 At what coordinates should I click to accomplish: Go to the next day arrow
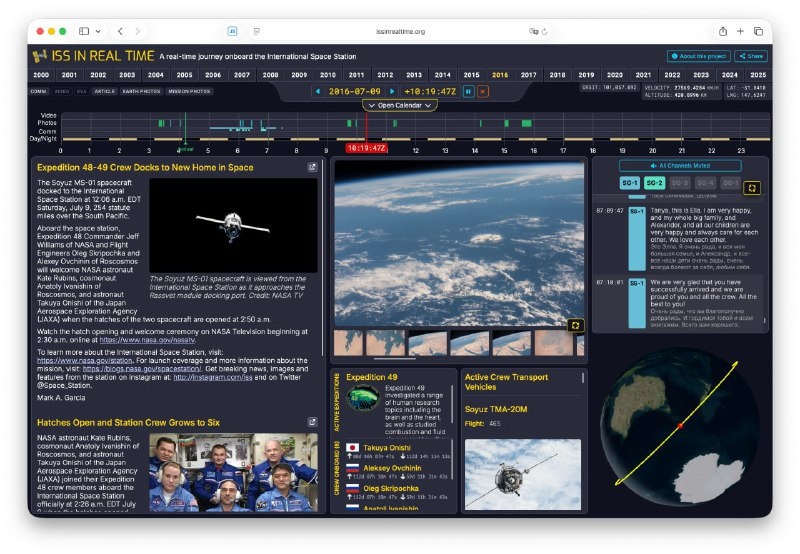coord(392,91)
